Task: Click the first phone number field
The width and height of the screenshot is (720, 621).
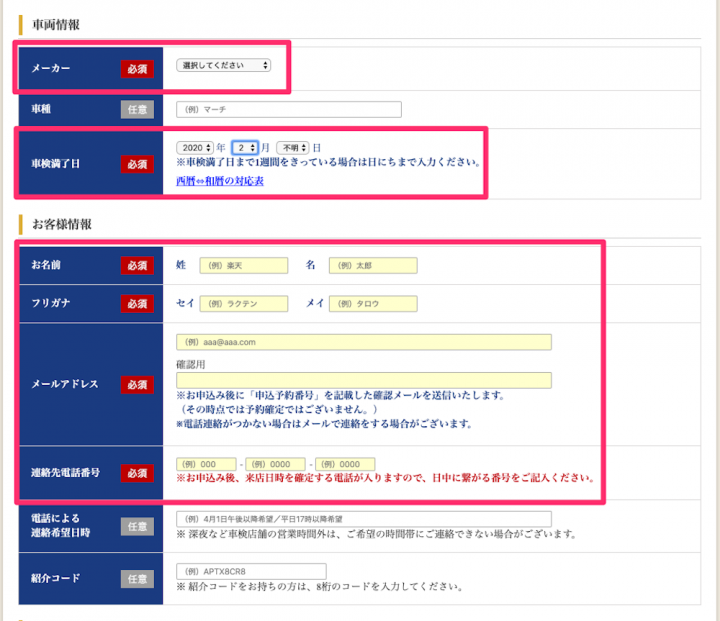Action: (206, 464)
